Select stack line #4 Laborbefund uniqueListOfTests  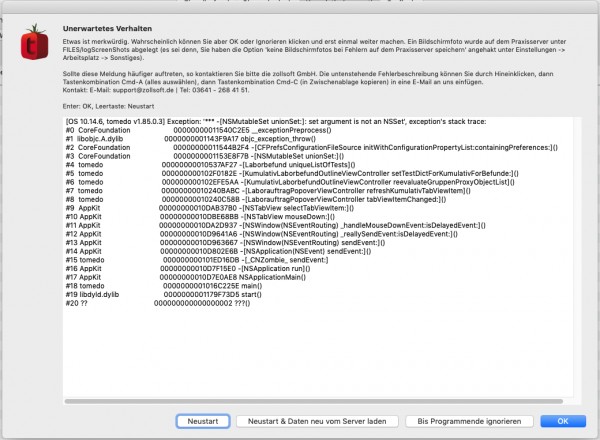pyautogui.click(x=210, y=165)
